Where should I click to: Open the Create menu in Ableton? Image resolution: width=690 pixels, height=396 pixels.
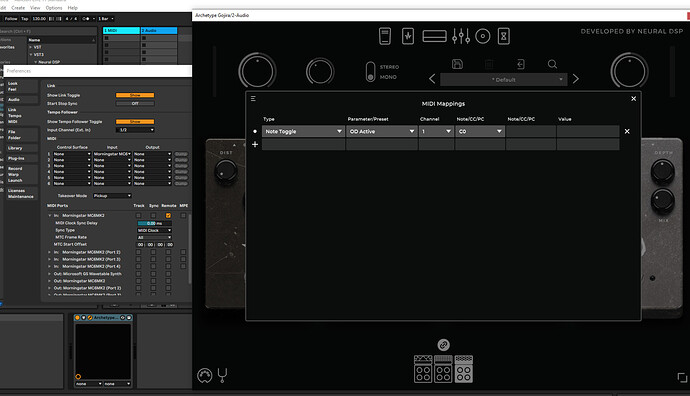click(x=18, y=8)
